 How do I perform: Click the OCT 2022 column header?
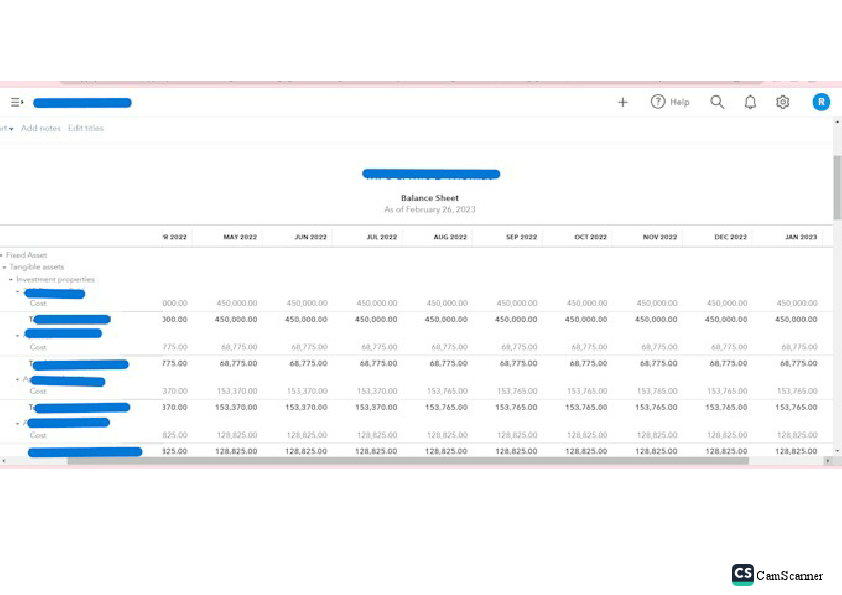(590, 237)
